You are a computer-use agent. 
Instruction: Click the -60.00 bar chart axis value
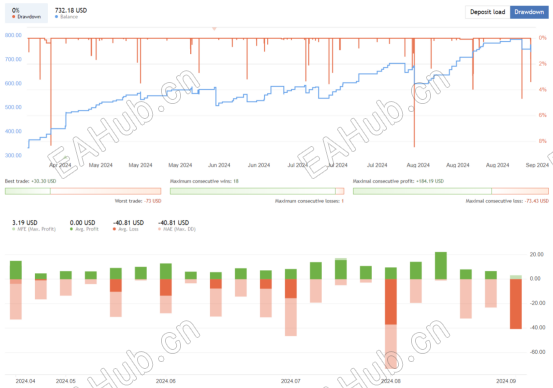[x=537, y=352]
